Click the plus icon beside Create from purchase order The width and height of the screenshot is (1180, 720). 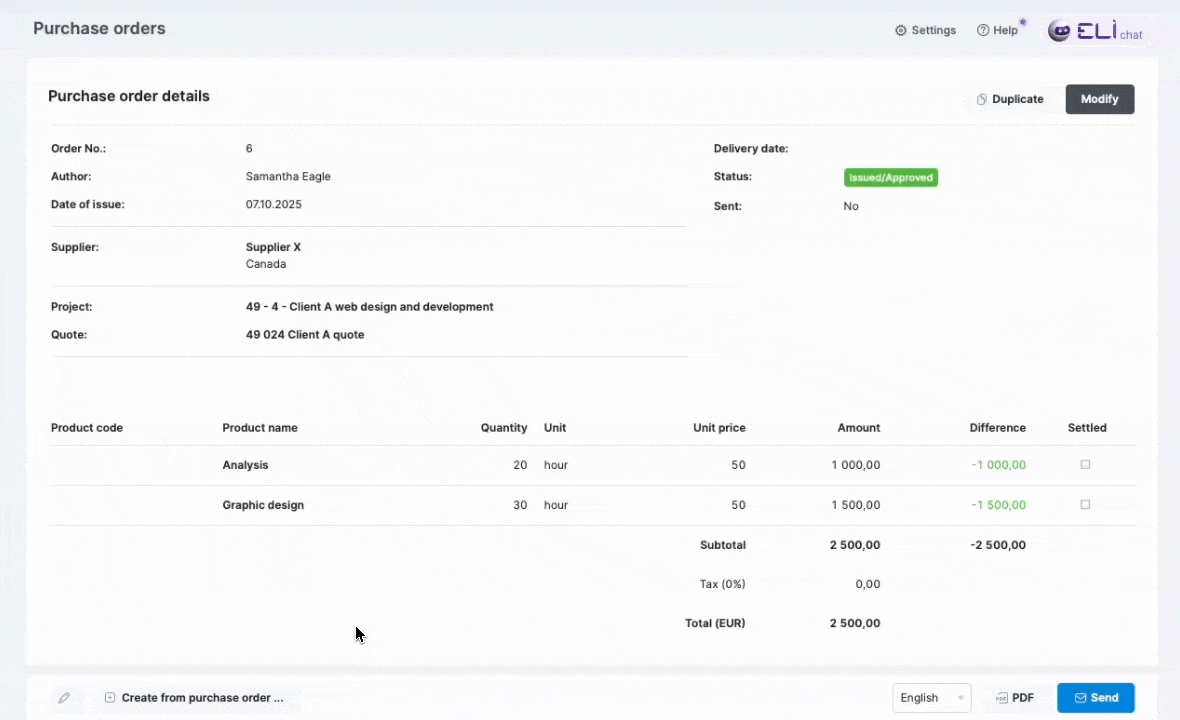[x=110, y=698]
